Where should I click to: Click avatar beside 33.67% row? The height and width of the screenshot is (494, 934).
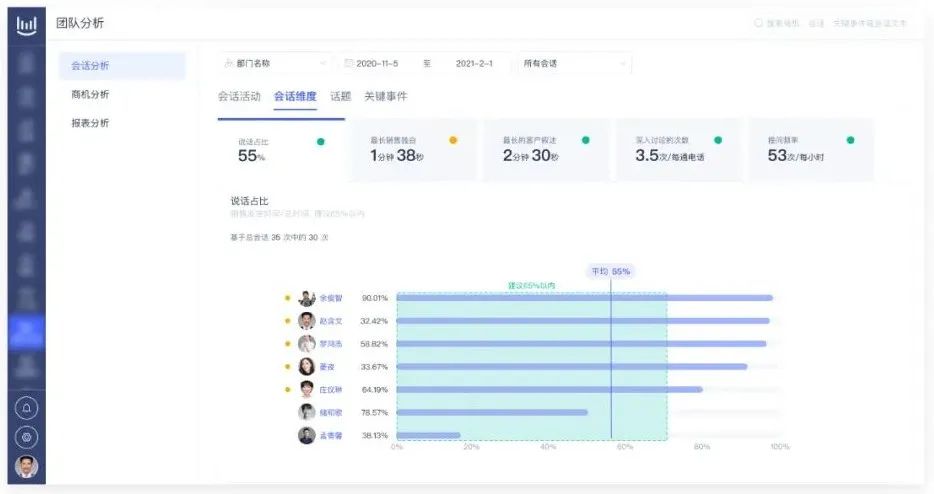click(307, 366)
